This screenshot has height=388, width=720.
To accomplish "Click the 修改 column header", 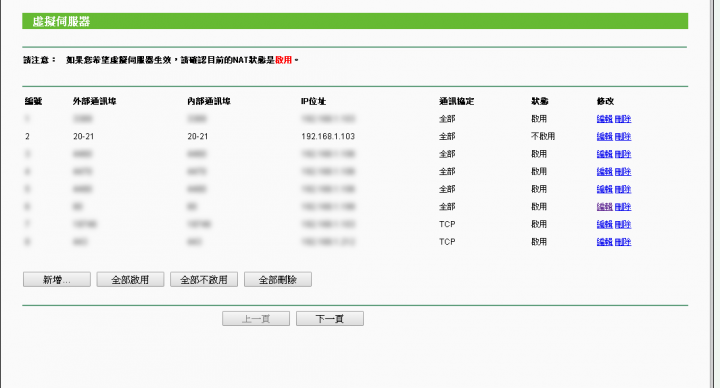I will tap(605, 101).
